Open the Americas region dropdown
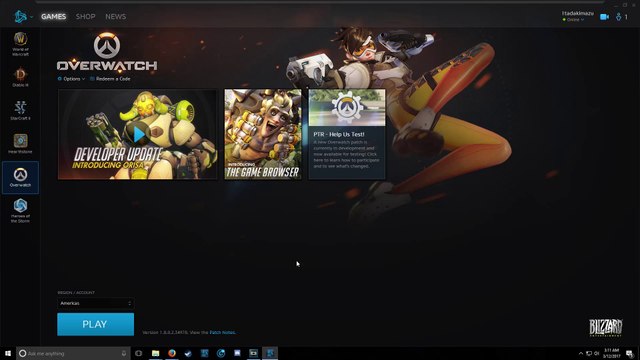 (x=96, y=303)
